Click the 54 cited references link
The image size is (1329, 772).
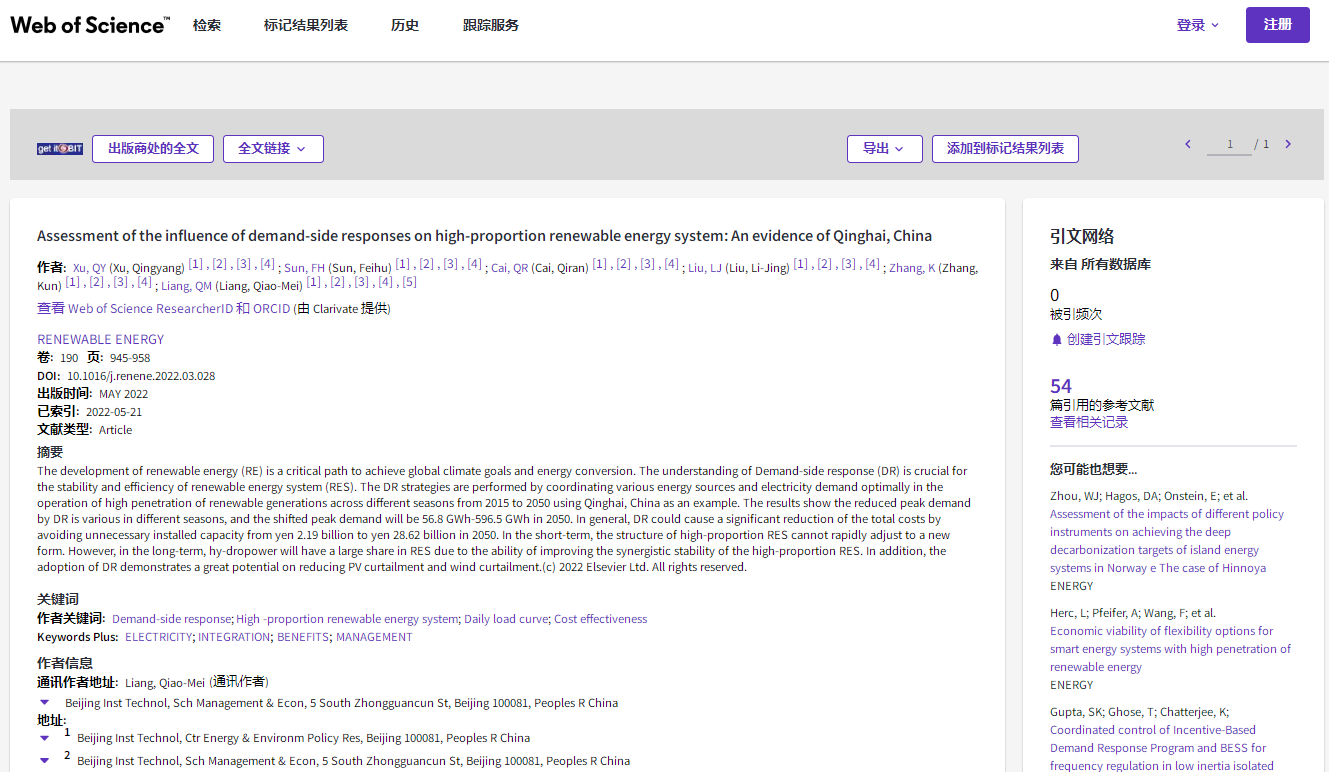pyautogui.click(x=1060, y=386)
